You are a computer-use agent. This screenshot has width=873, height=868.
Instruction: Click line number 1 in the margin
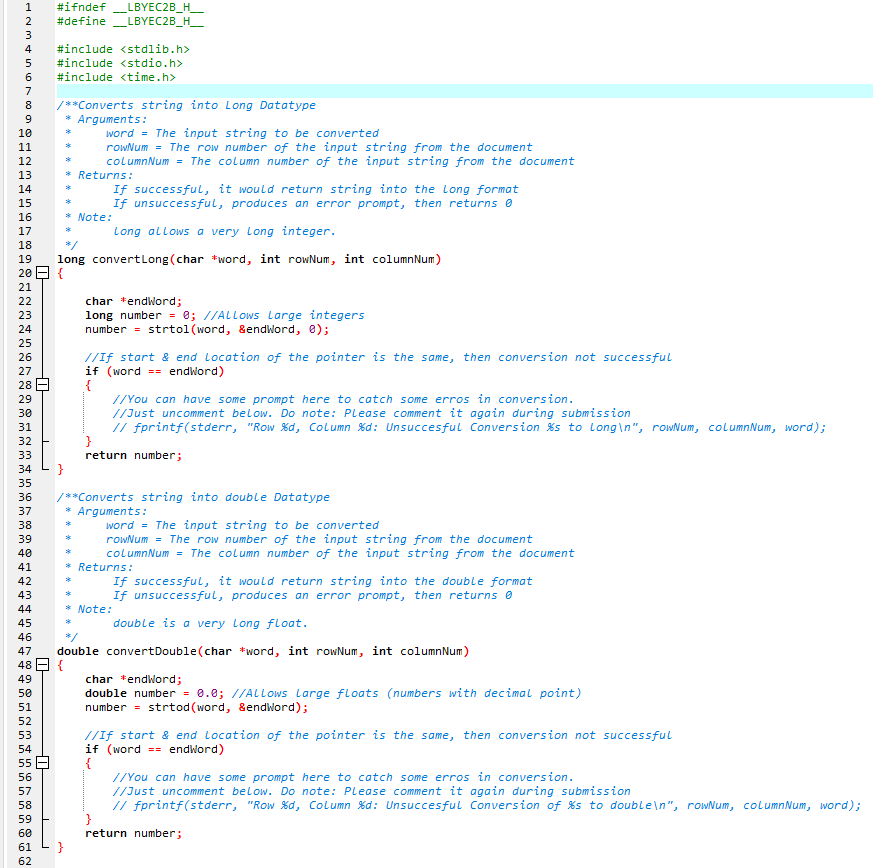point(28,7)
